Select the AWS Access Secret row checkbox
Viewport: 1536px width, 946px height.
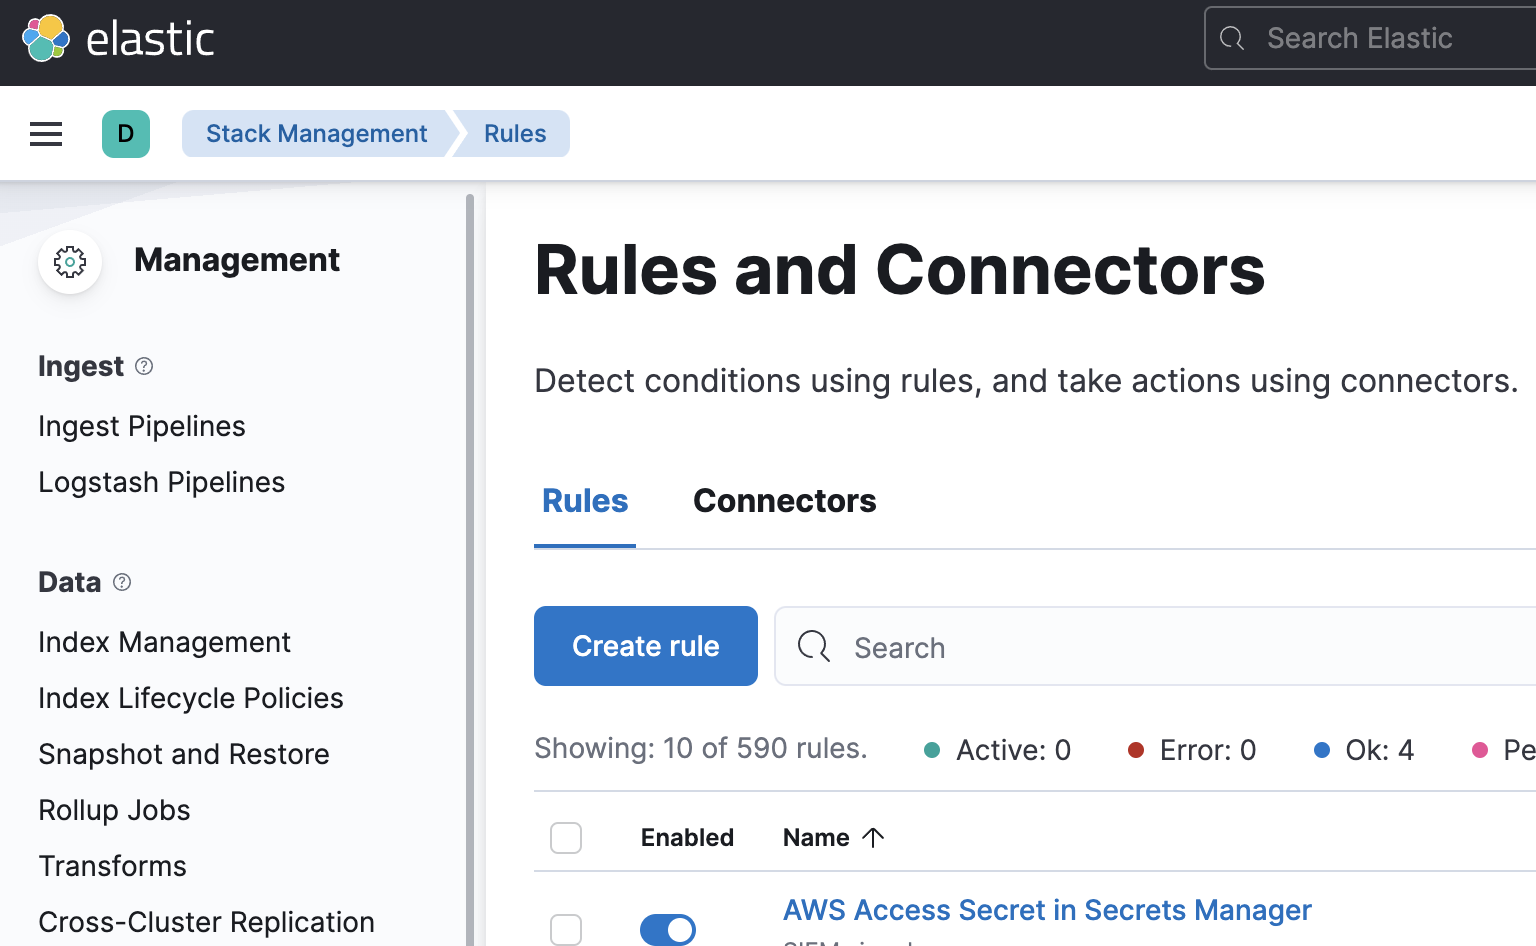(565, 929)
